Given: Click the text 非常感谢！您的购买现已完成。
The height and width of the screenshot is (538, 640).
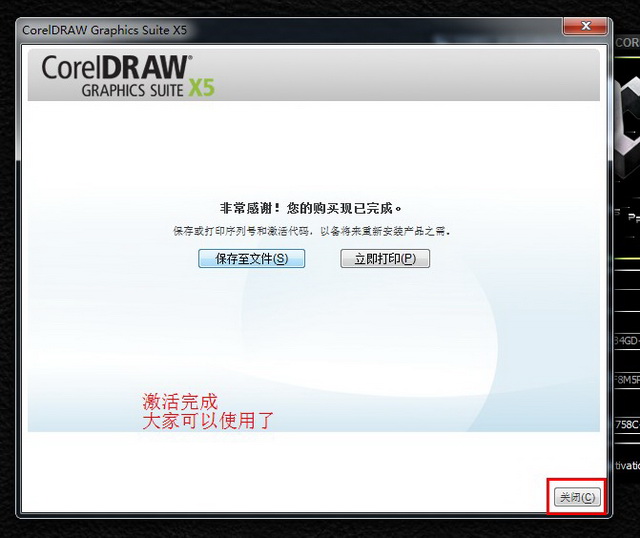Looking at the screenshot, I should pyautogui.click(x=311, y=208).
